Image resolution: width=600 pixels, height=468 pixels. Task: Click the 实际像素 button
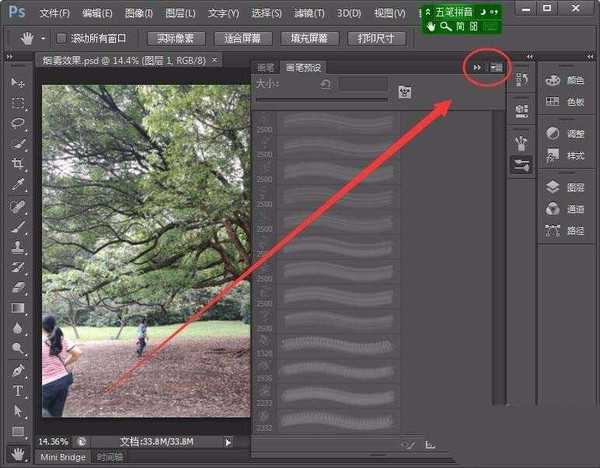176,39
